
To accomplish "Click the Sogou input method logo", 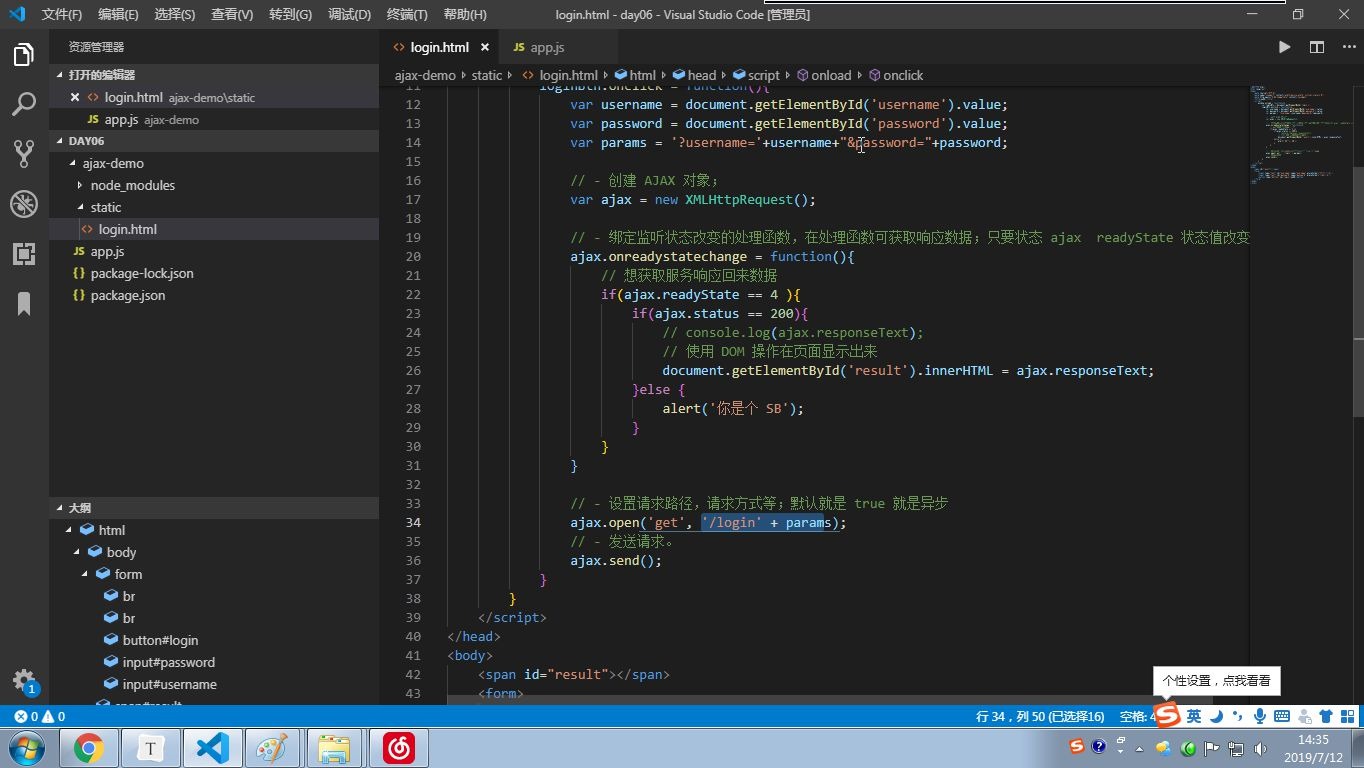I will [x=1167, y=716].
